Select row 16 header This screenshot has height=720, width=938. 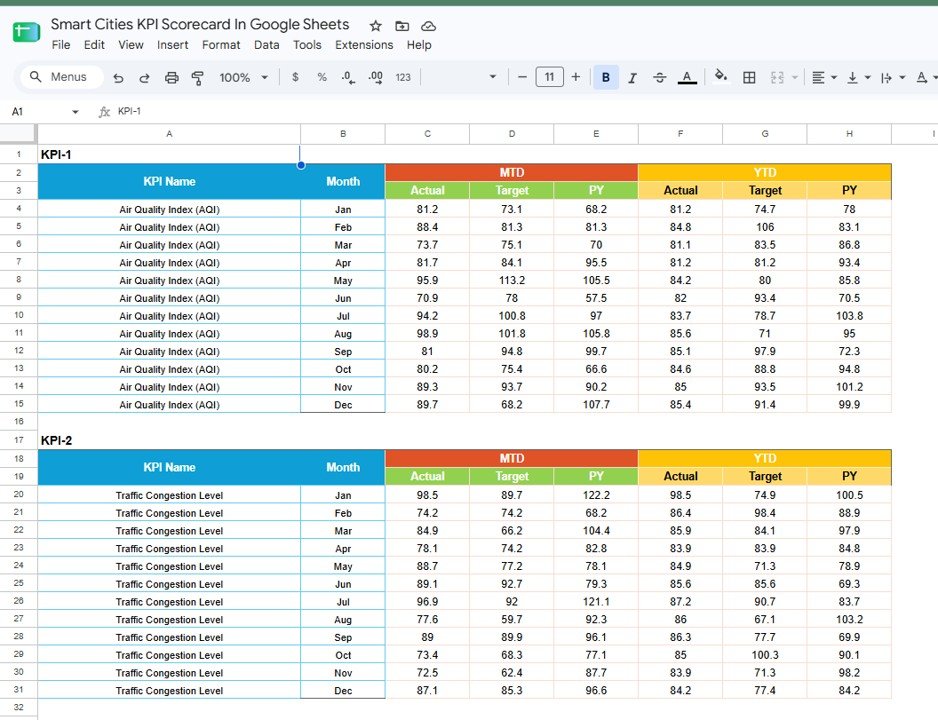pyautogui.click(x=19, y=422)
